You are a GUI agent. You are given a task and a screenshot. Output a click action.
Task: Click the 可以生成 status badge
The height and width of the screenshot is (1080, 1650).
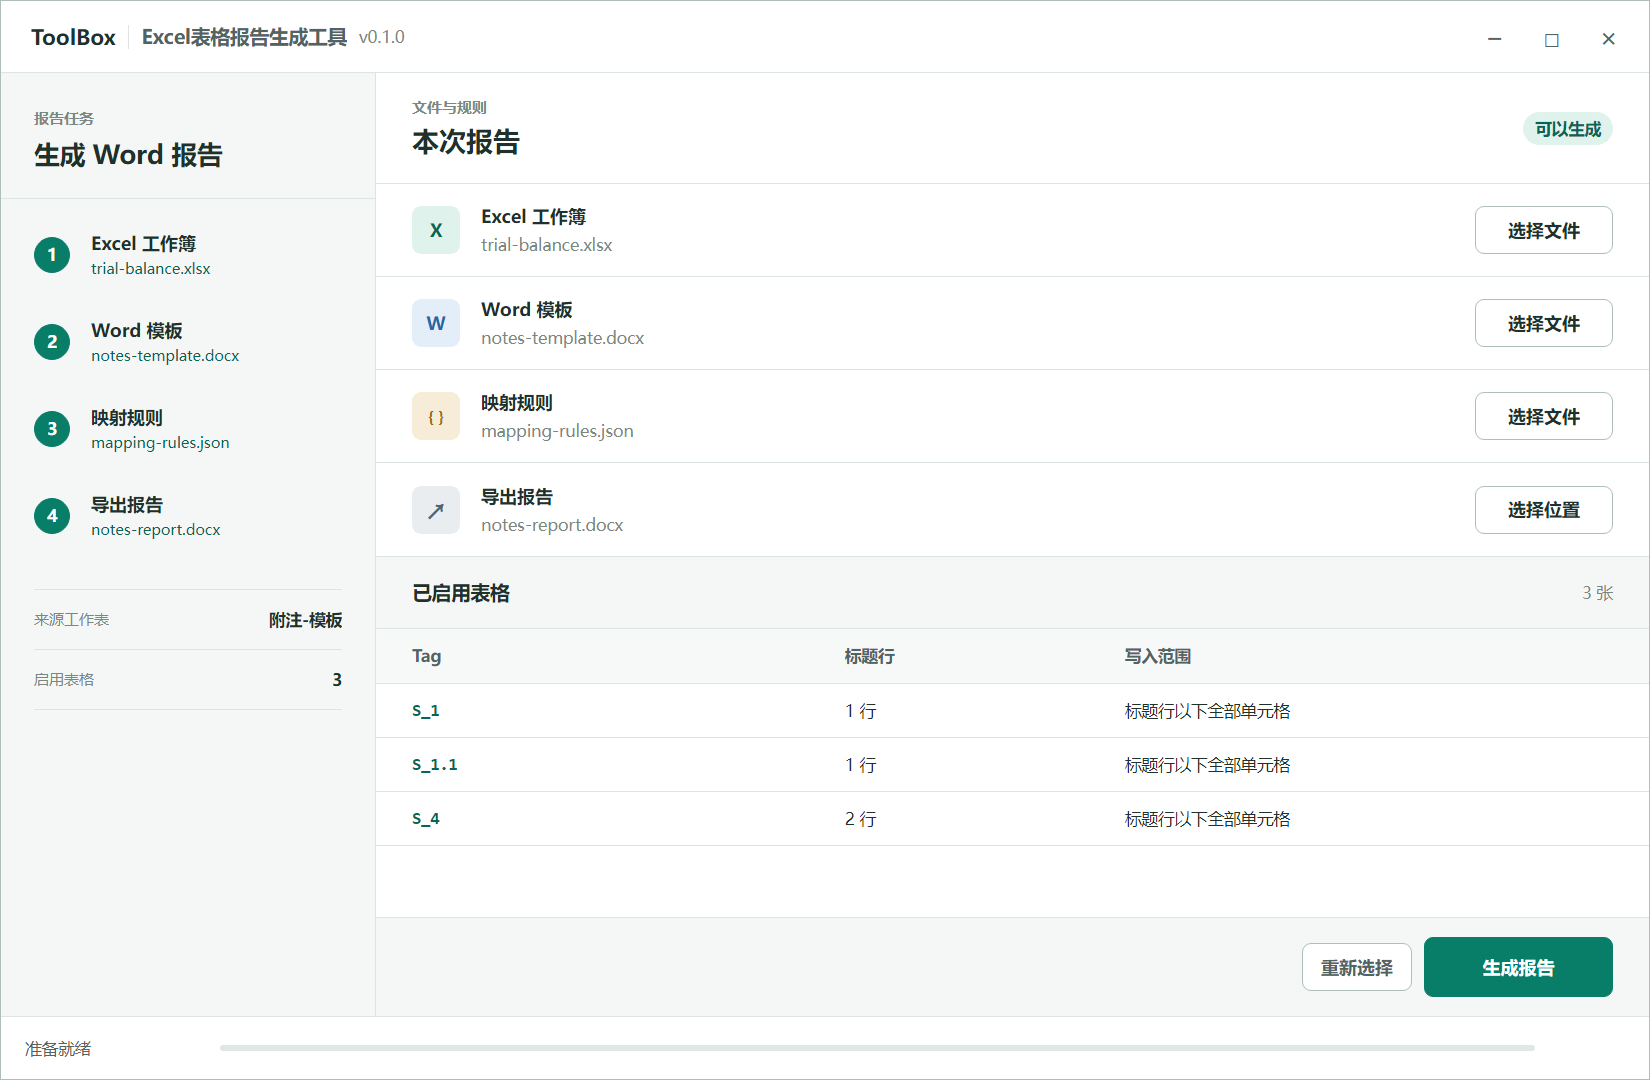1567,129
